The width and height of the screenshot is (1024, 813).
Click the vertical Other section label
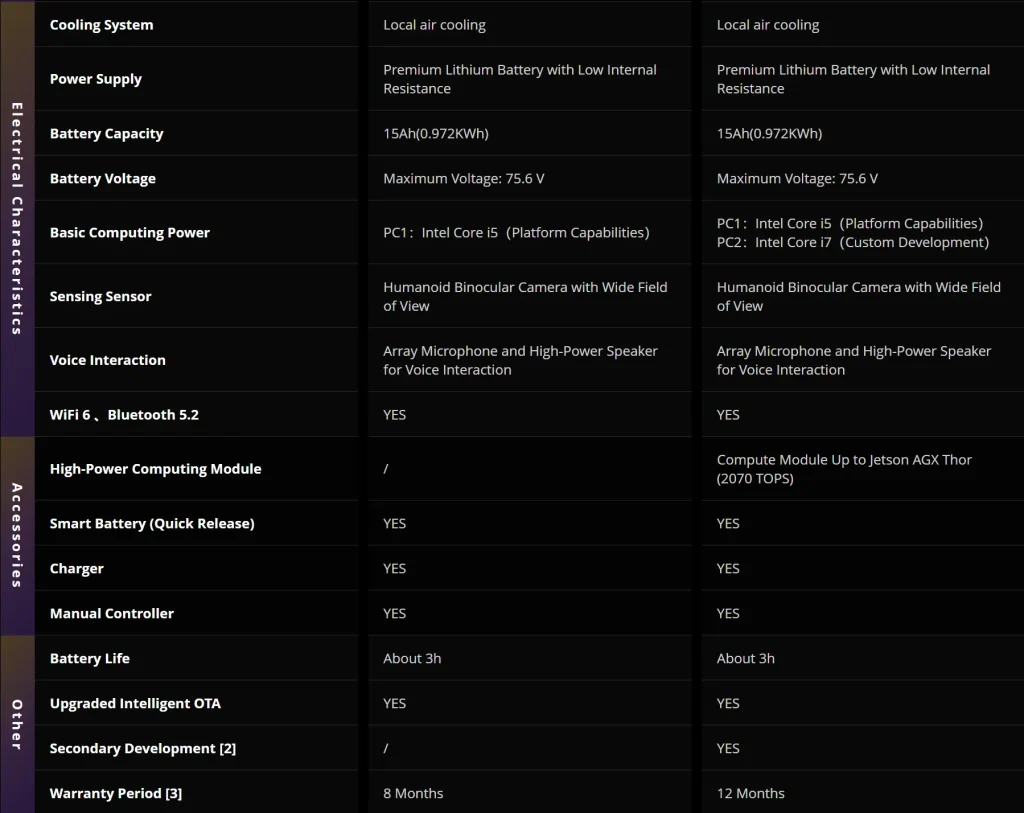click(17, 724)
